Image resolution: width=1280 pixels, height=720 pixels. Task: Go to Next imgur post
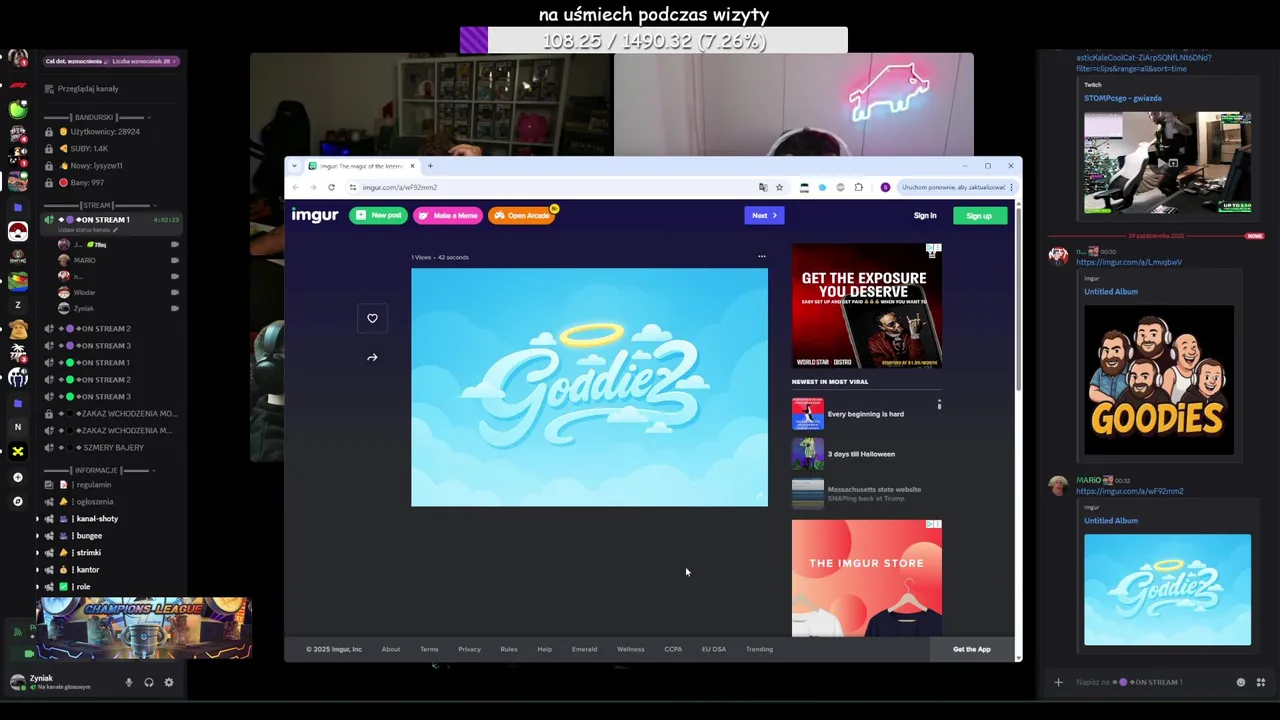click(x=765, y=215)
